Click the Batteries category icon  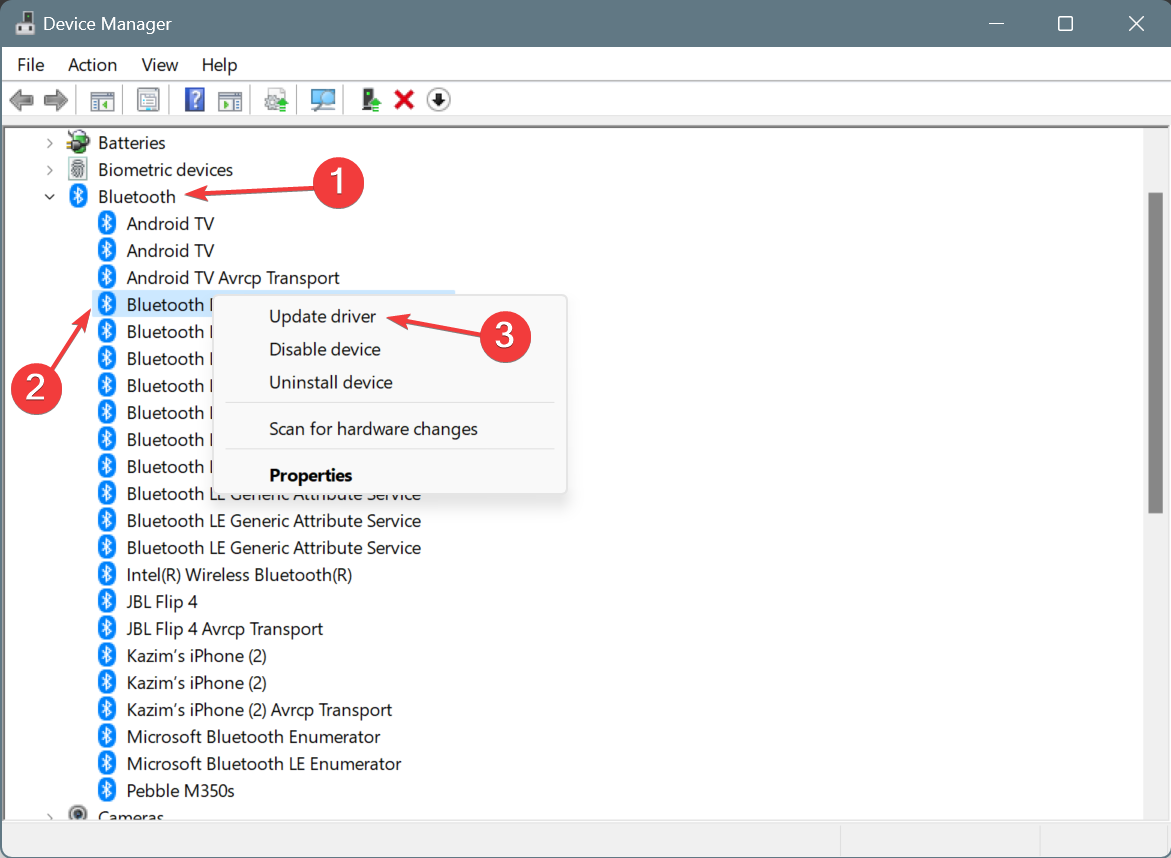[x=78, y=142]
